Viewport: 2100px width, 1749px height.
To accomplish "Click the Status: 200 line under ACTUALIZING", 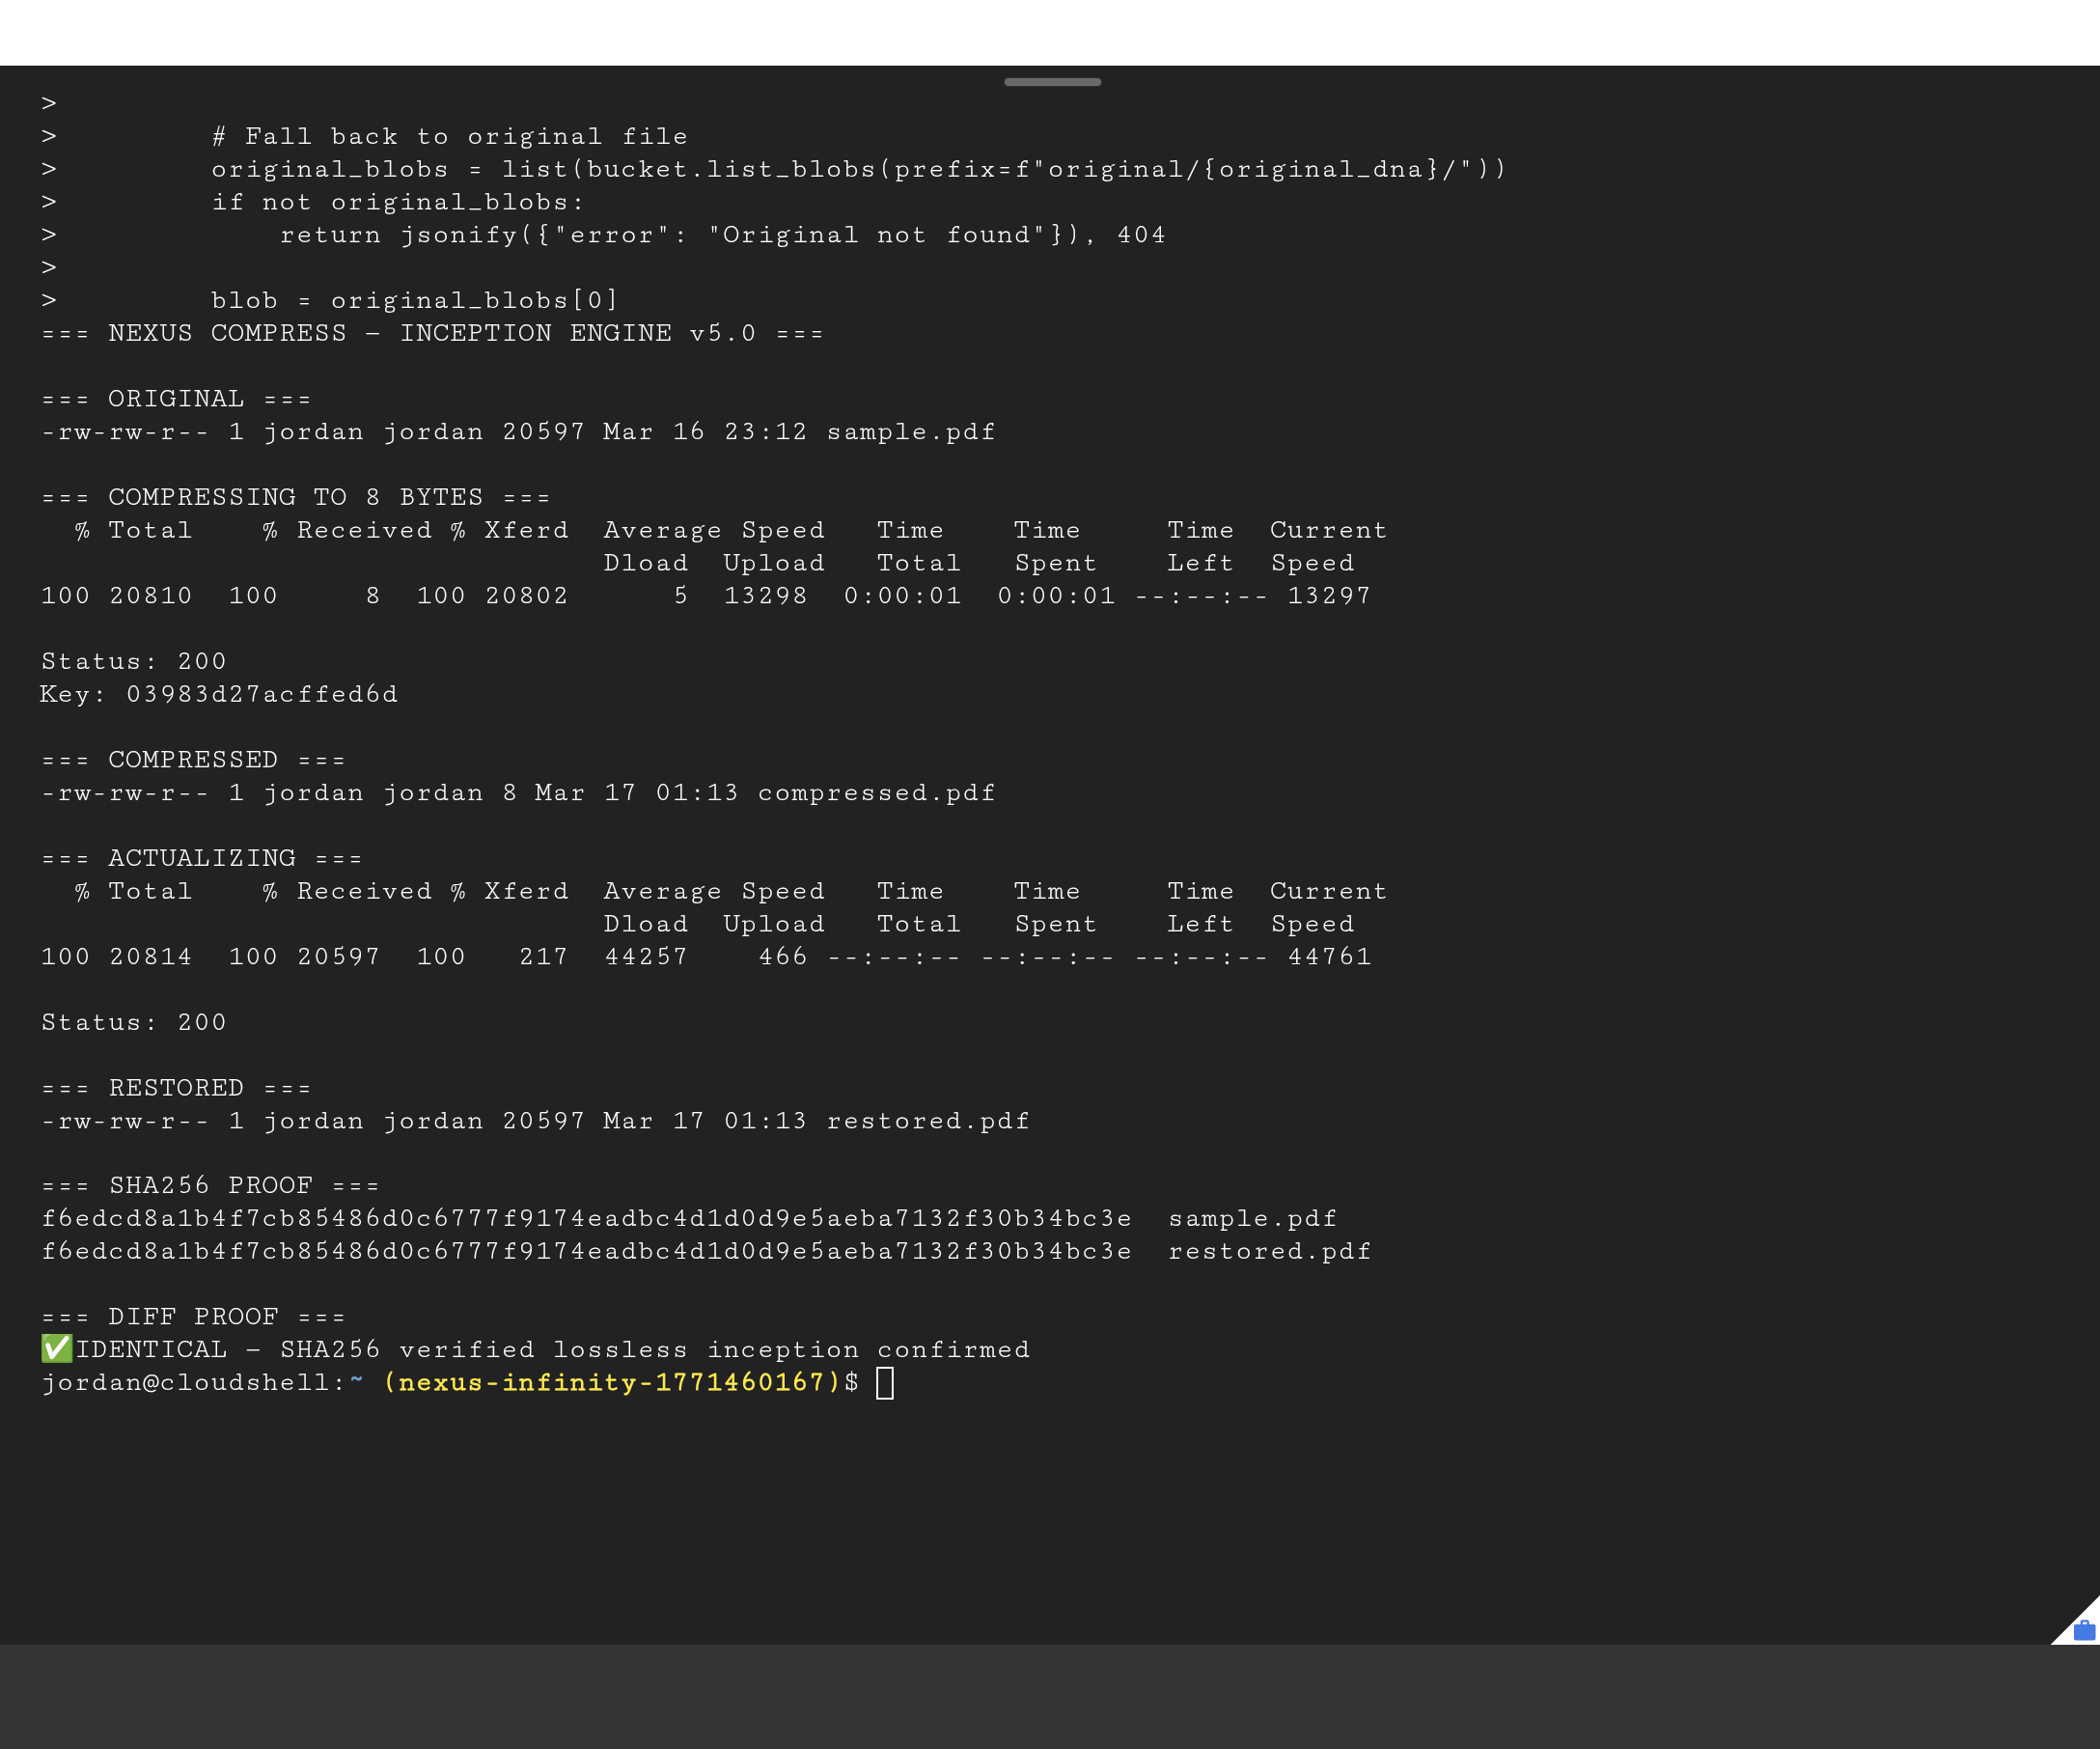I will tap(134, 1021).
